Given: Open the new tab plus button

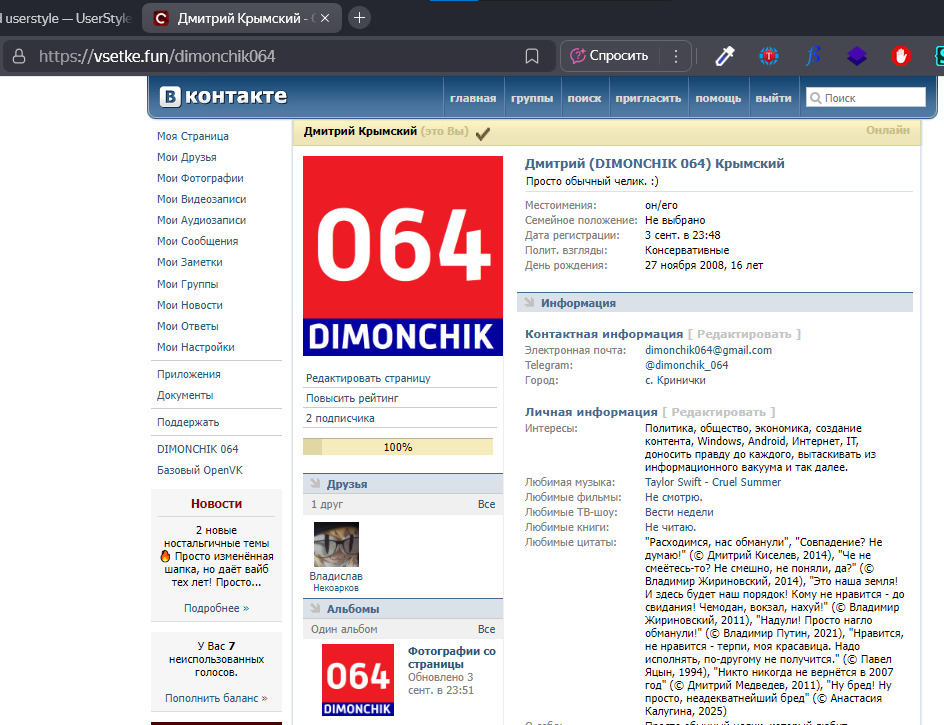Looking at the screenshot, I should click(x=360, y=18).
